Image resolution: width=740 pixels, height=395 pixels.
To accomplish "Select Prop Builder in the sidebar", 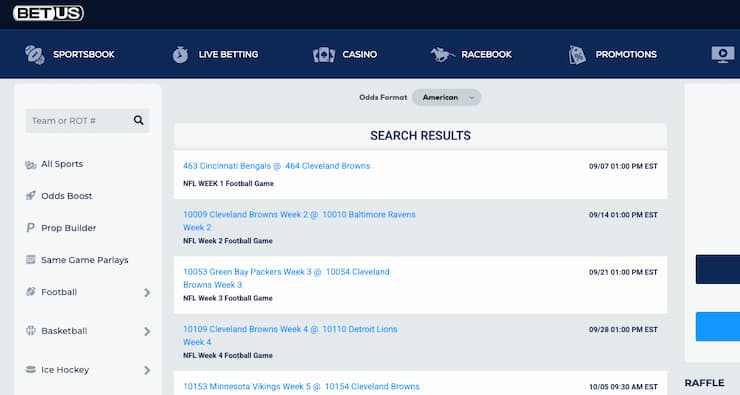I will [68, 228].
